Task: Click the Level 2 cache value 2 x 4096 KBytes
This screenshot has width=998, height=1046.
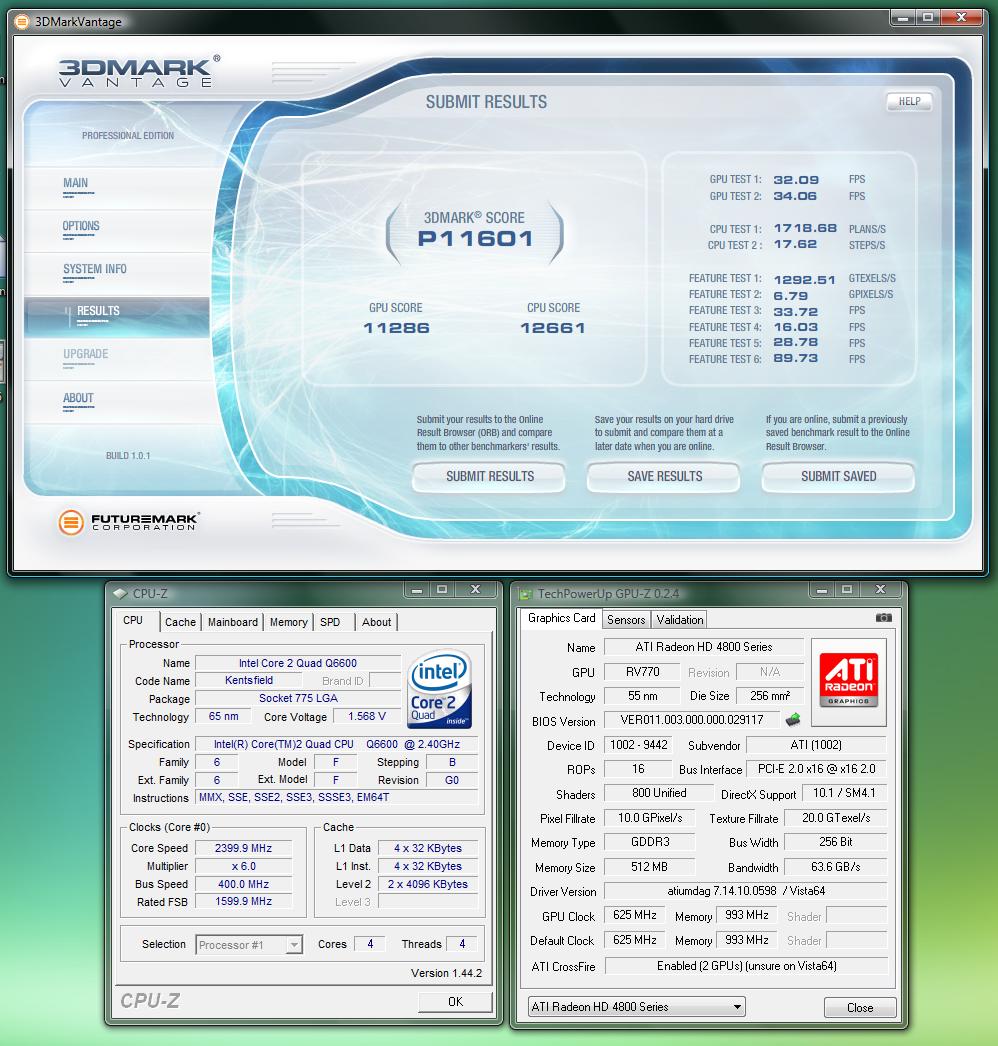Action: [x=428, y=885]
